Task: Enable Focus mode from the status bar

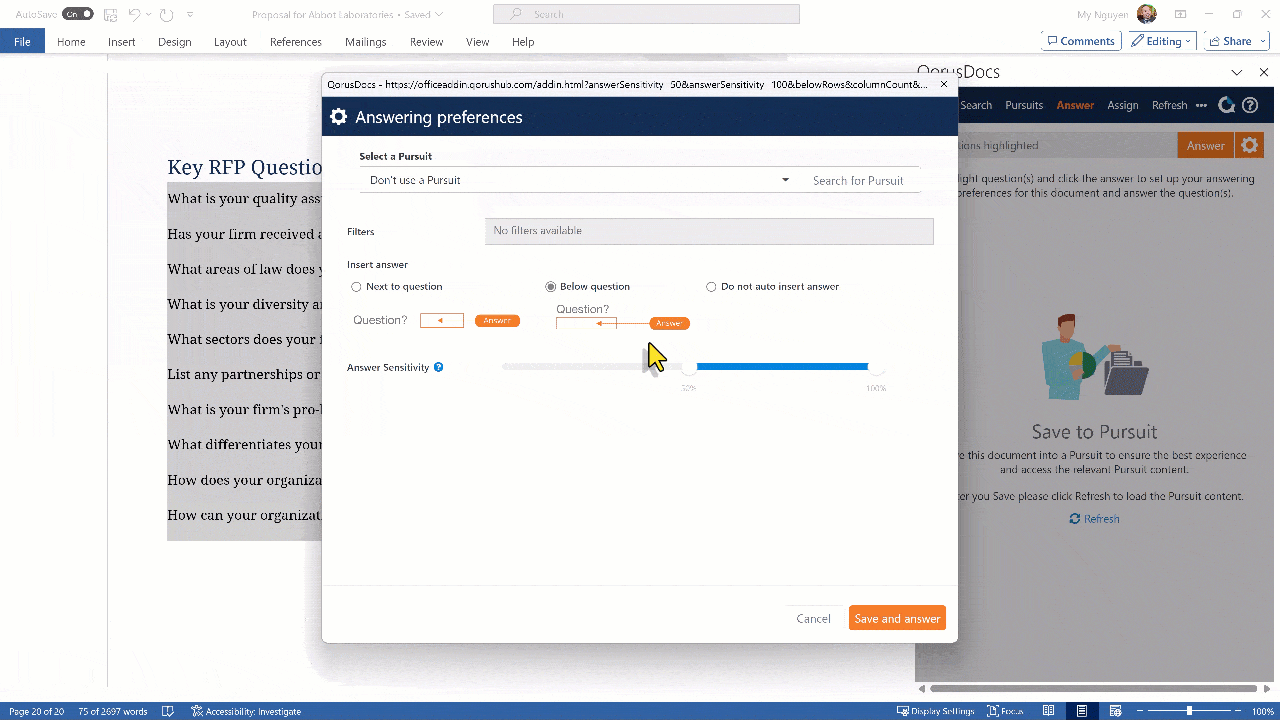Action: pos(1004,710)
